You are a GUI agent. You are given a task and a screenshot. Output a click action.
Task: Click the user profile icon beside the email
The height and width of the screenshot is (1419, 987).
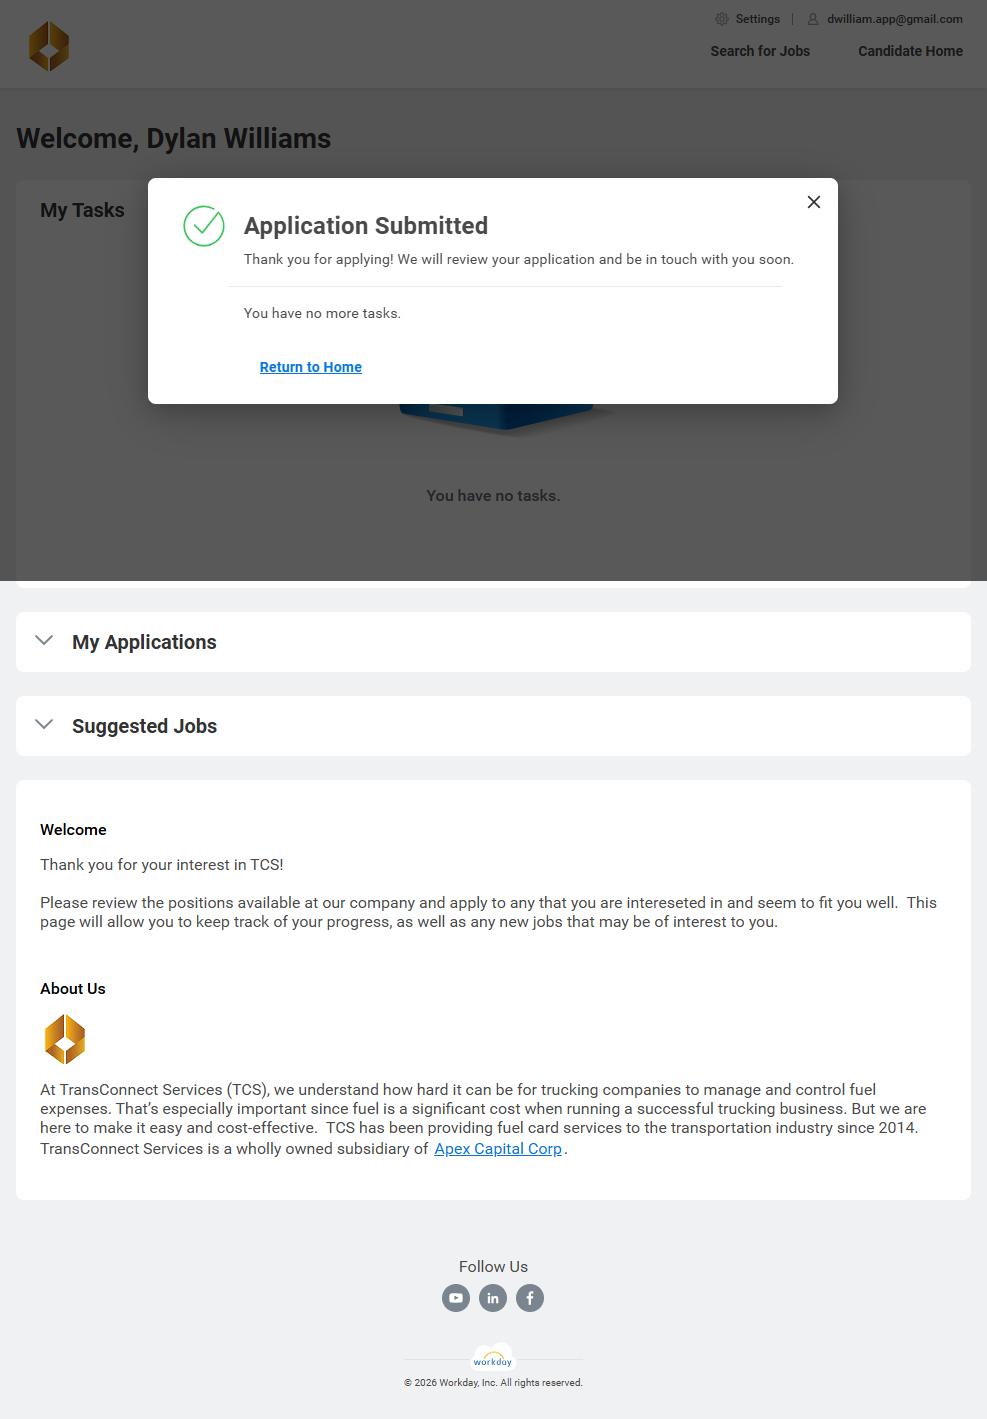click(813, 19)
